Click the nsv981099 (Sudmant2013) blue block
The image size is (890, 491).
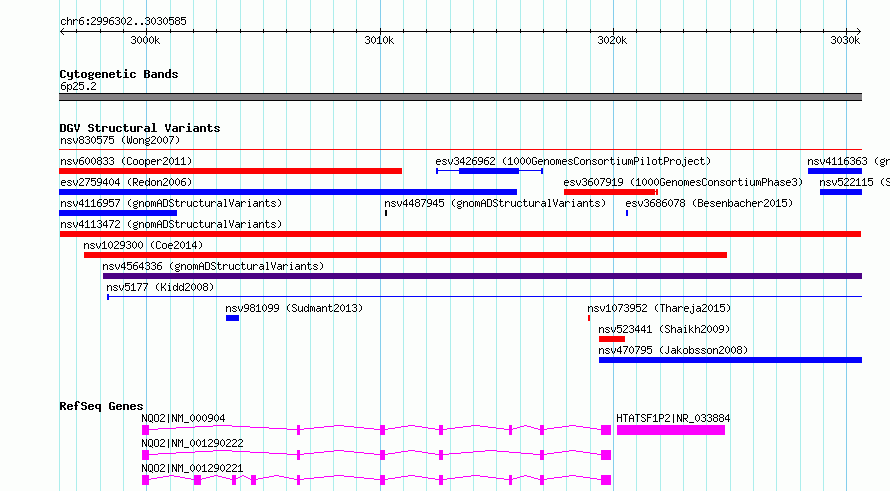pos(232,318)
